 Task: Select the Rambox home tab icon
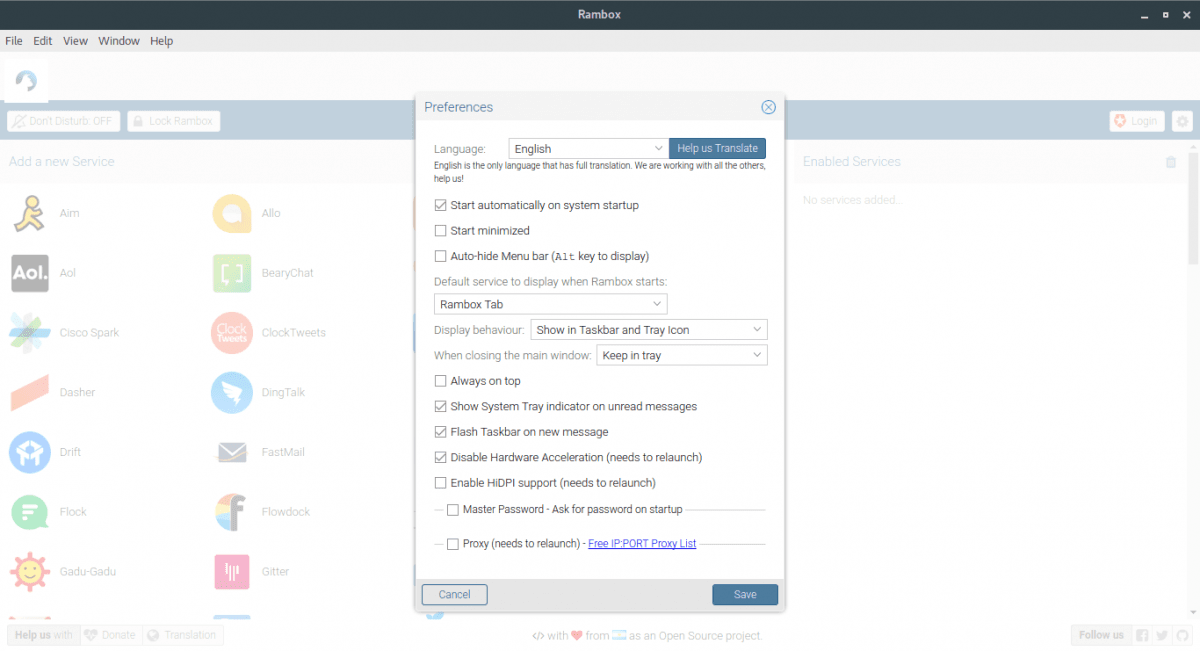(26, 81)
